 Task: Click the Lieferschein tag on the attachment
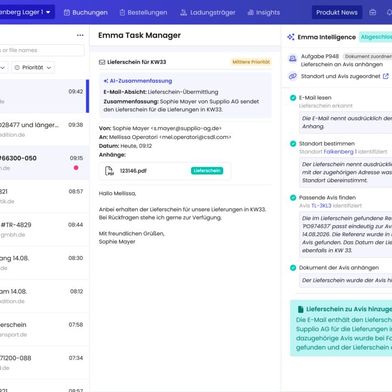coord(207,171)
